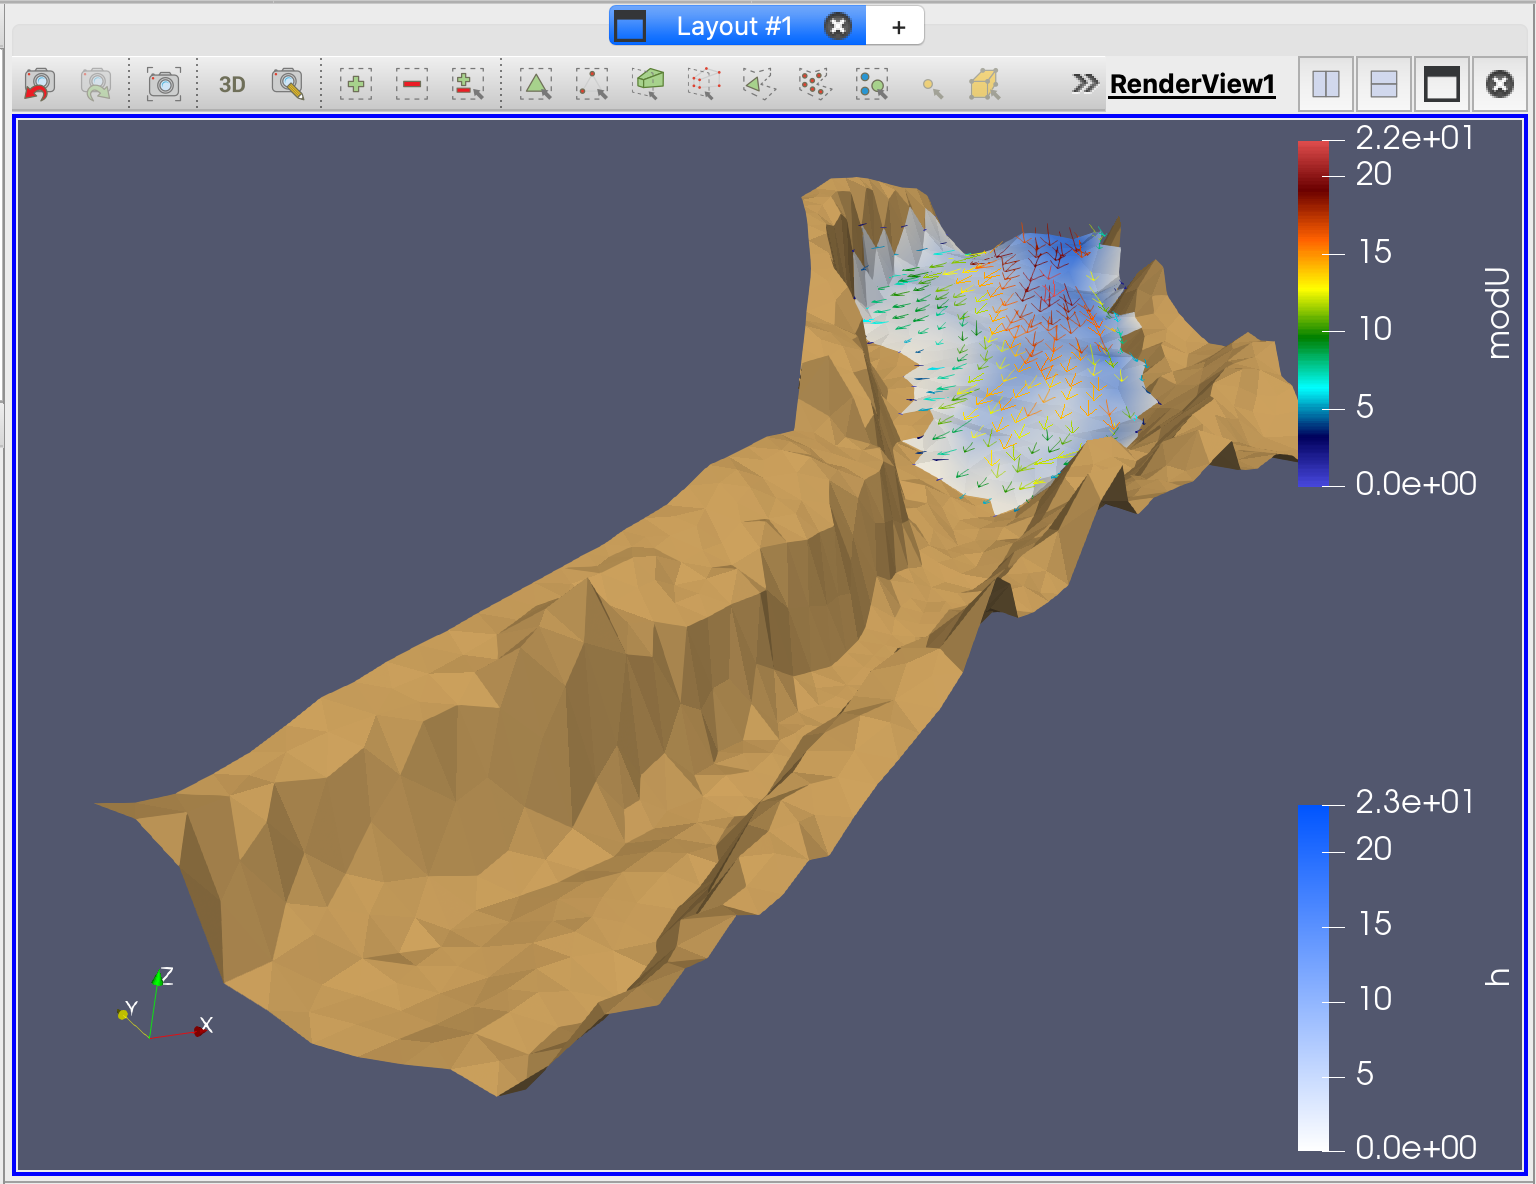
Task: Toggle the 3D interaction mode button
Action: coord(232,84)
